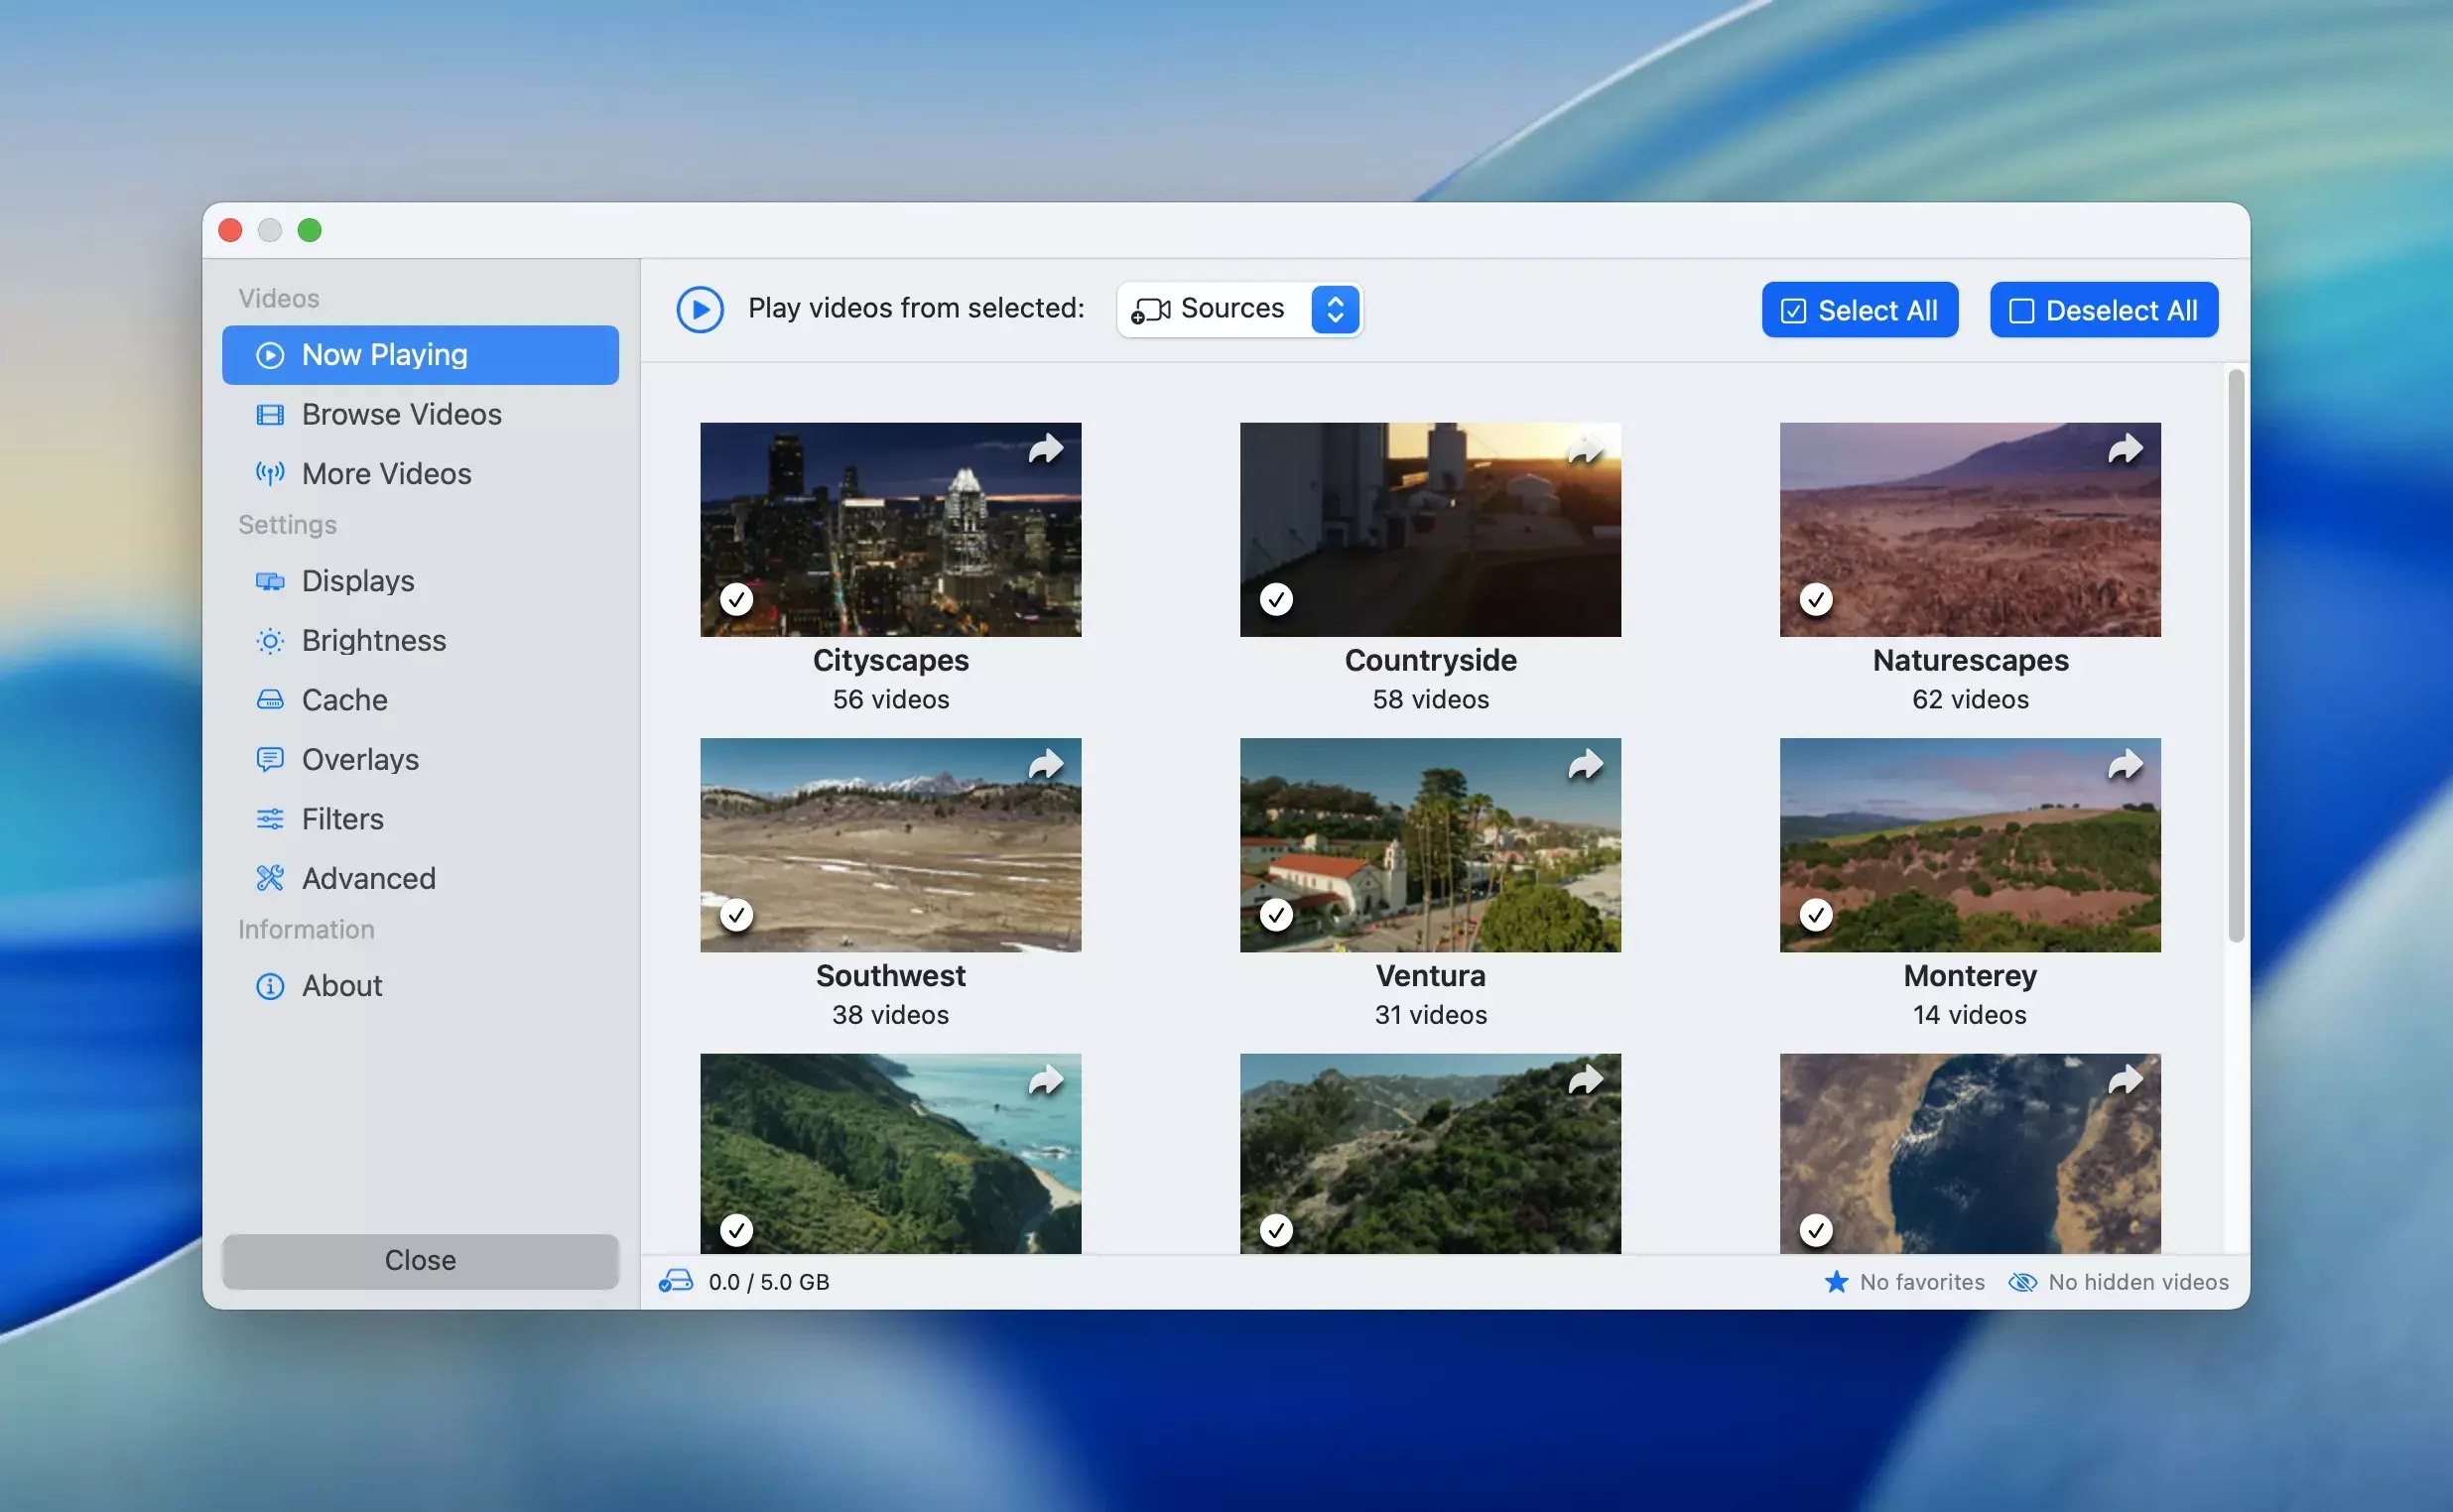This screenshot has width=2453, height=1512.
Task: Click the Monterey video thumbnail
Action: click(1969, 845)
